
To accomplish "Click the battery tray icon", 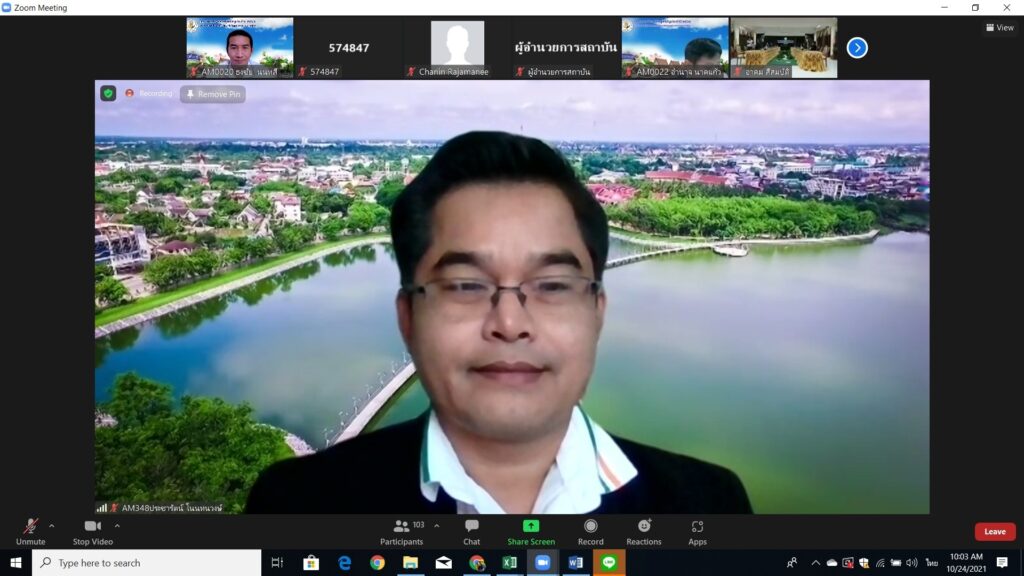I will coord(896,563).
